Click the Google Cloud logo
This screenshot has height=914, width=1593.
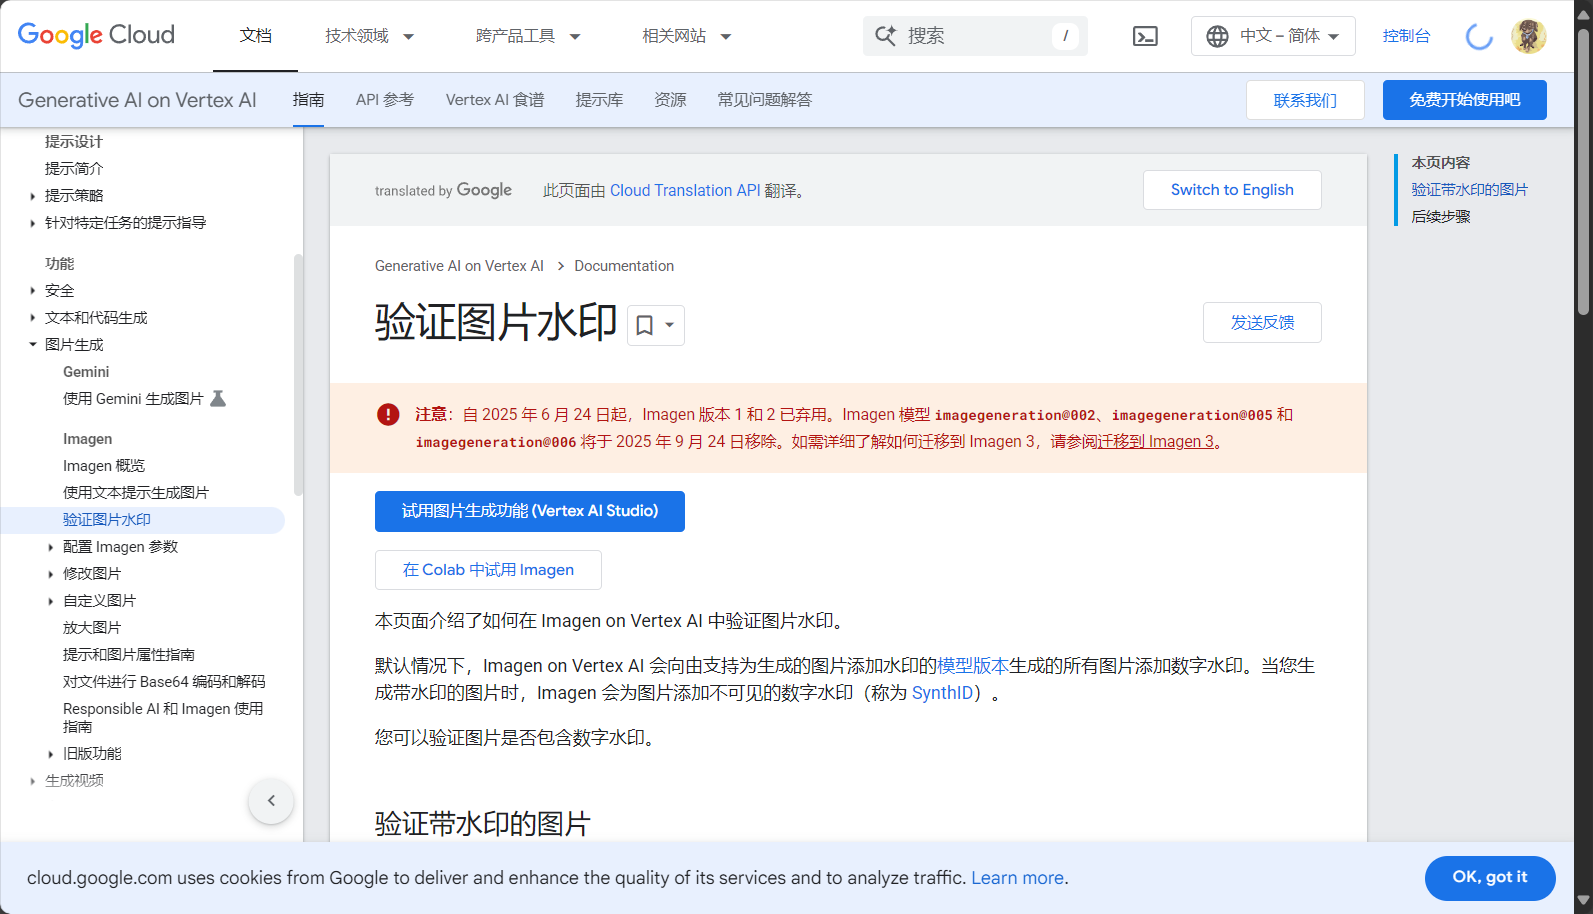[96, 35]
